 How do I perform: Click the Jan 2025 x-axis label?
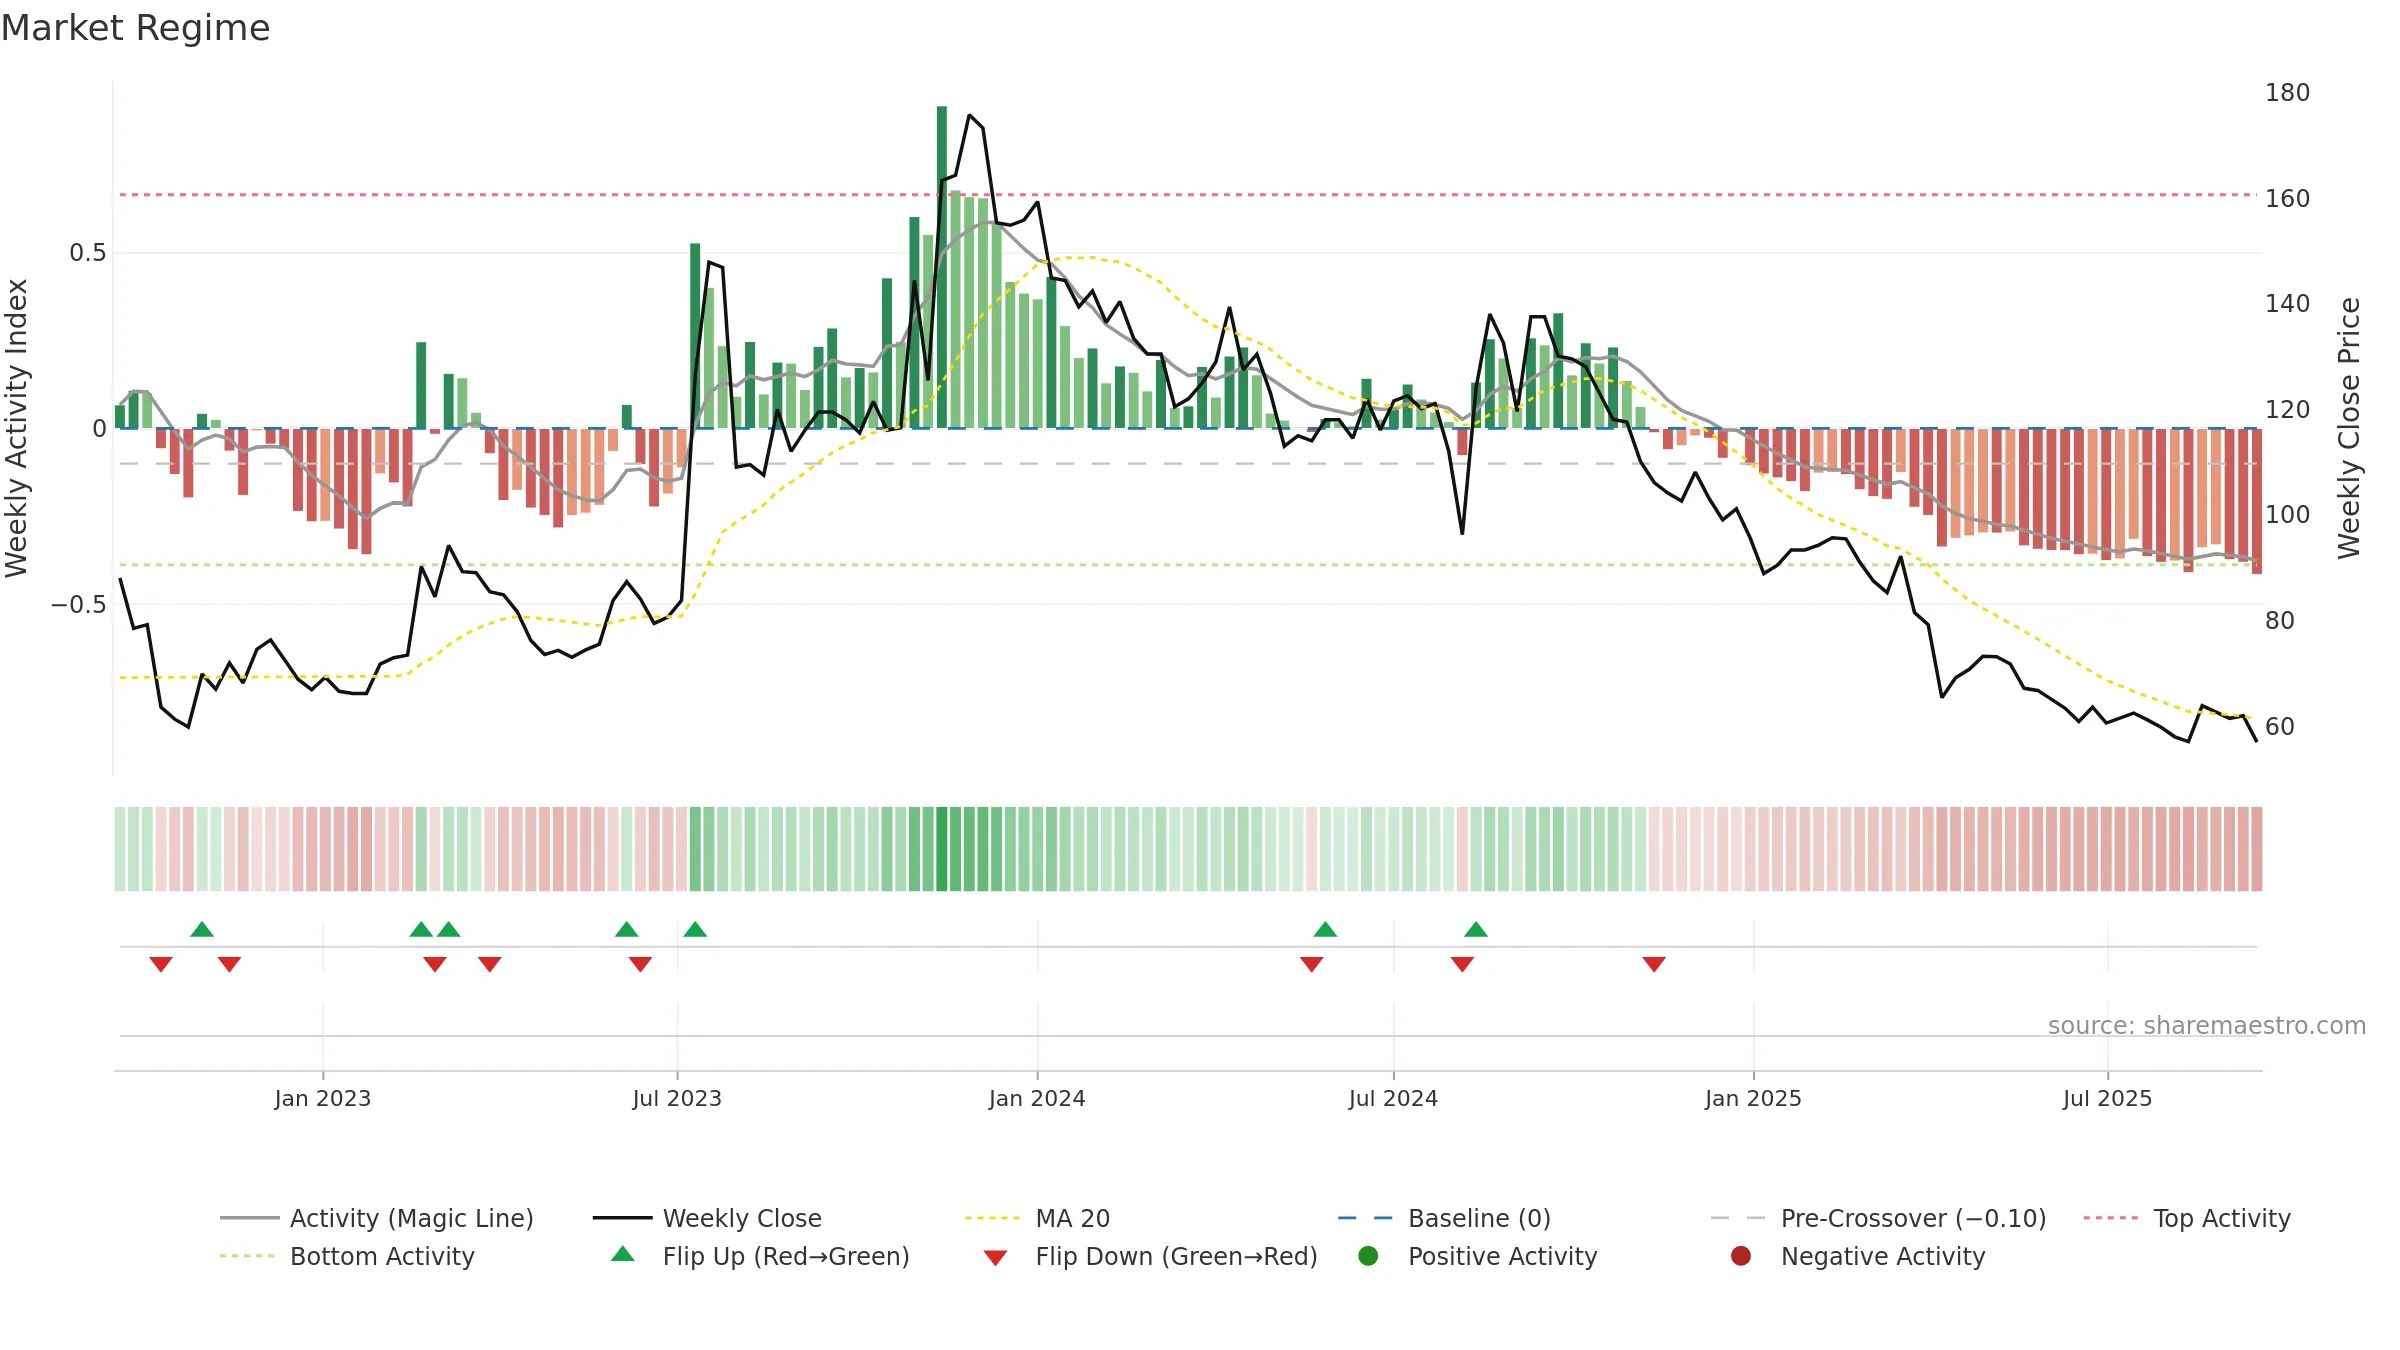coord(1753,1098)
